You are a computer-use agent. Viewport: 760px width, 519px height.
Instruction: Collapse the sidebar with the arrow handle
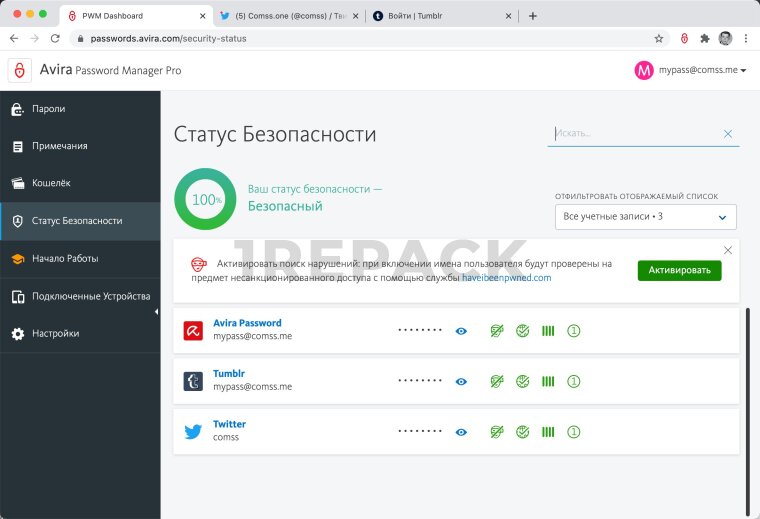[156, 312]
